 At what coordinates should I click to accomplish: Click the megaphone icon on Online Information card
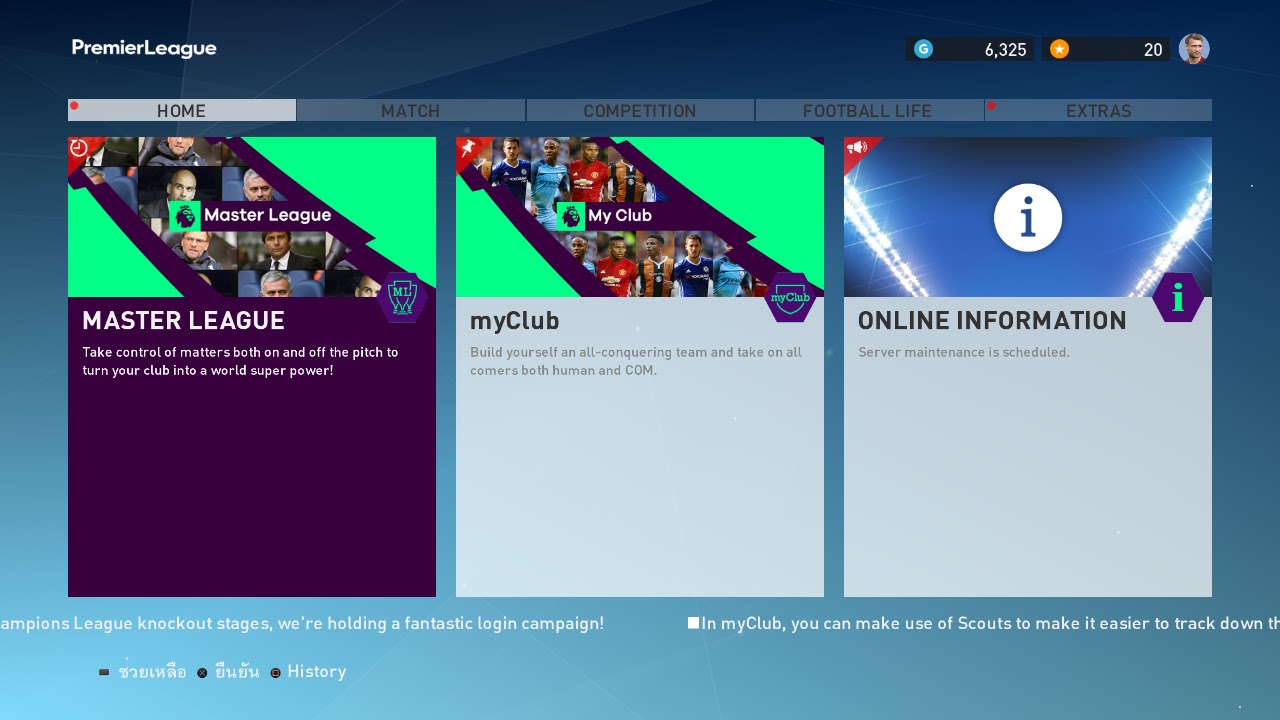[x=856, y=148]
